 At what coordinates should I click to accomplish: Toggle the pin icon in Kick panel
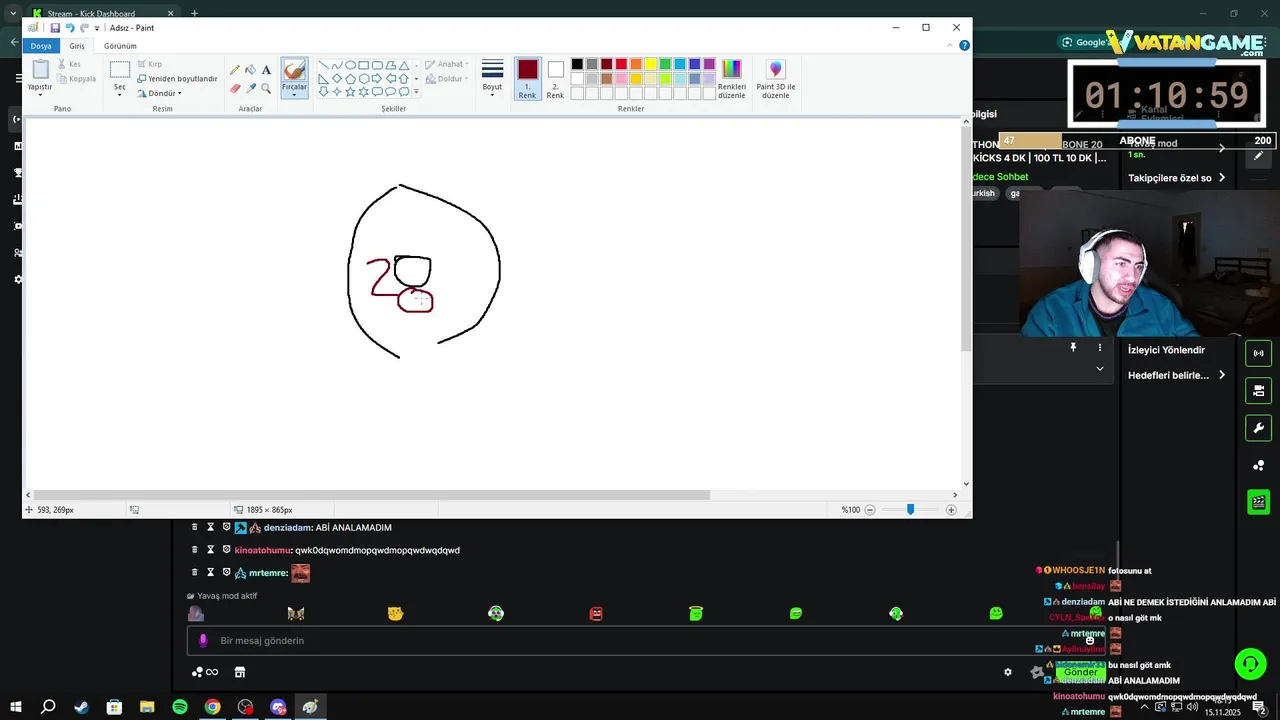point(1073,347)
